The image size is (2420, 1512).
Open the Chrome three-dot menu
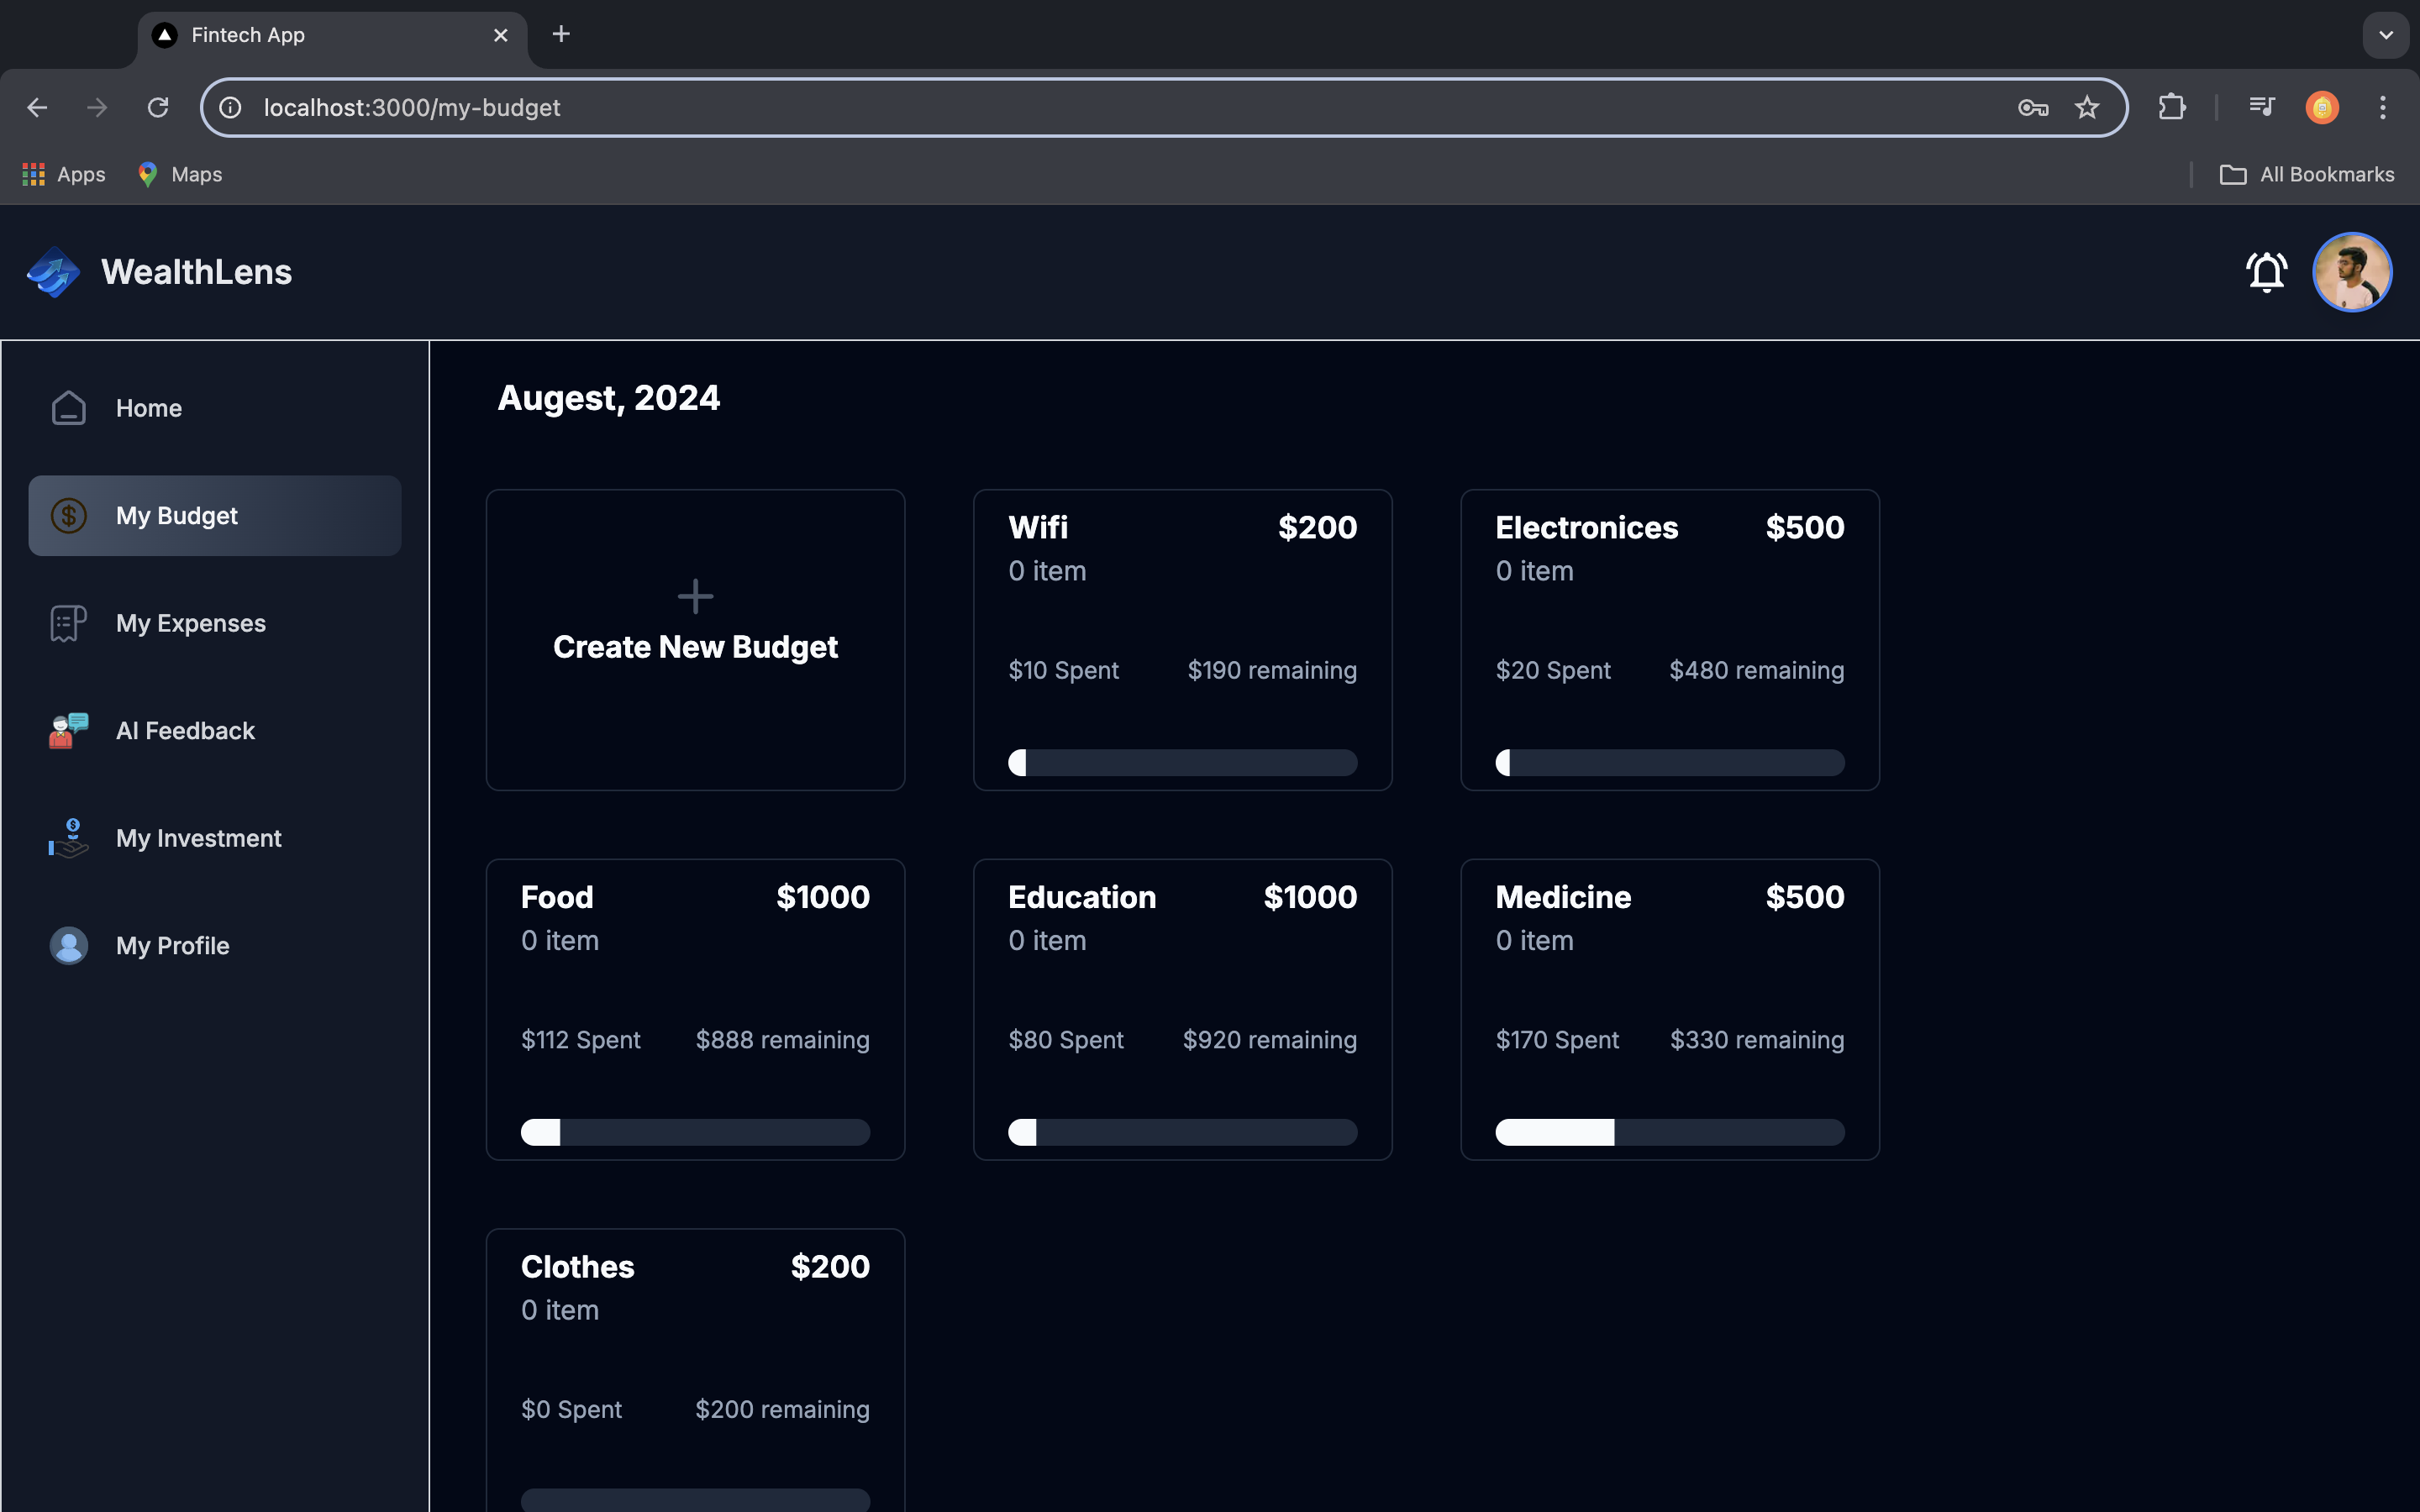pyautogui.click(x=2382, y=107)
